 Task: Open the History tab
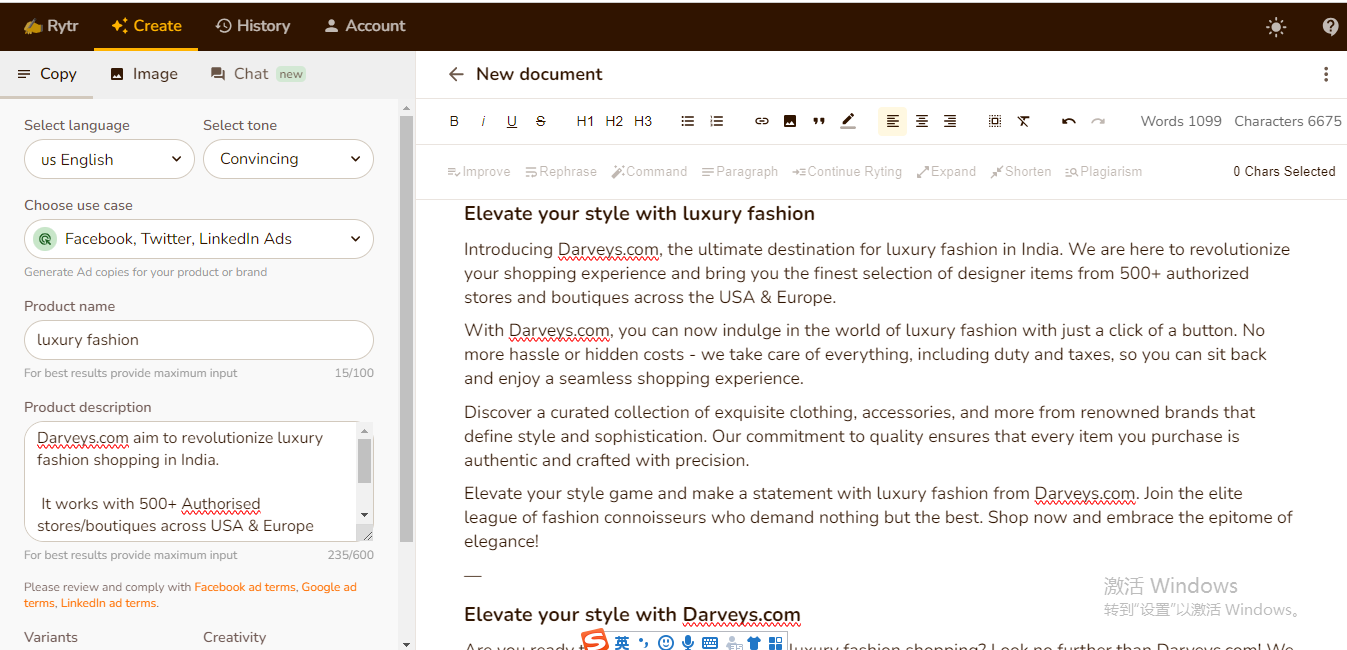coord(253,26)
